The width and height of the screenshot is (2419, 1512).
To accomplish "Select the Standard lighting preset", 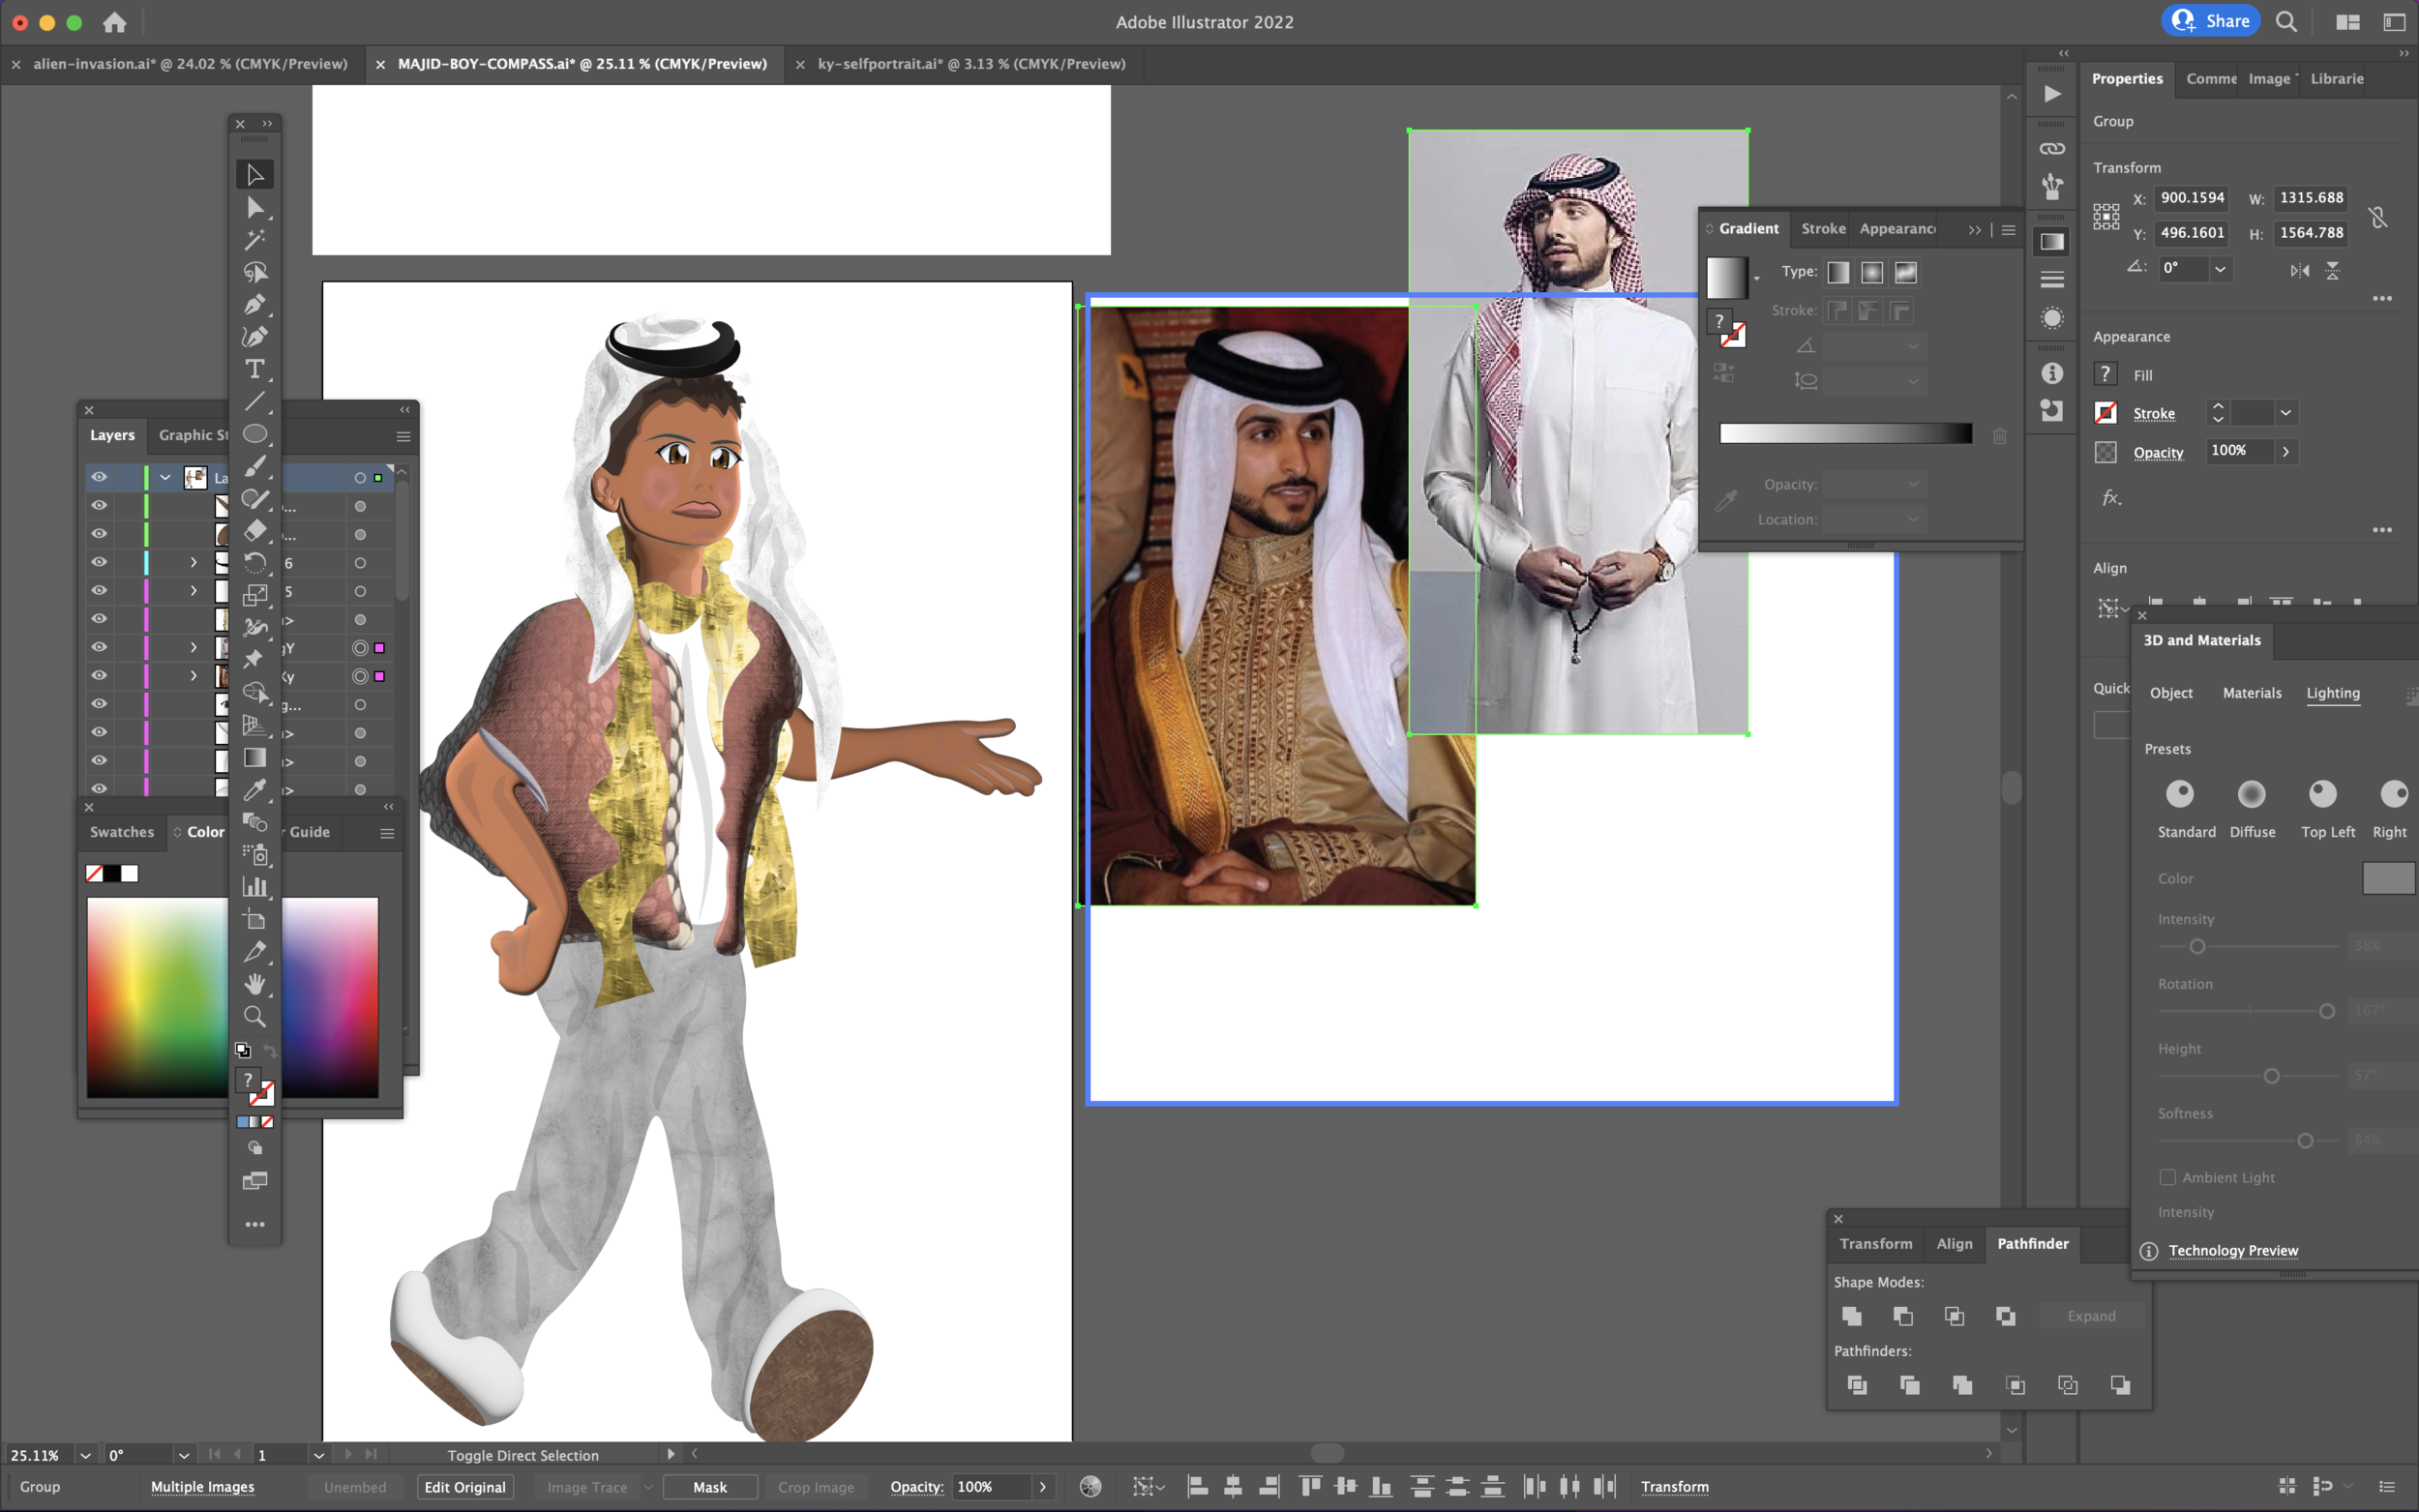I will (x=2180, y=794).
